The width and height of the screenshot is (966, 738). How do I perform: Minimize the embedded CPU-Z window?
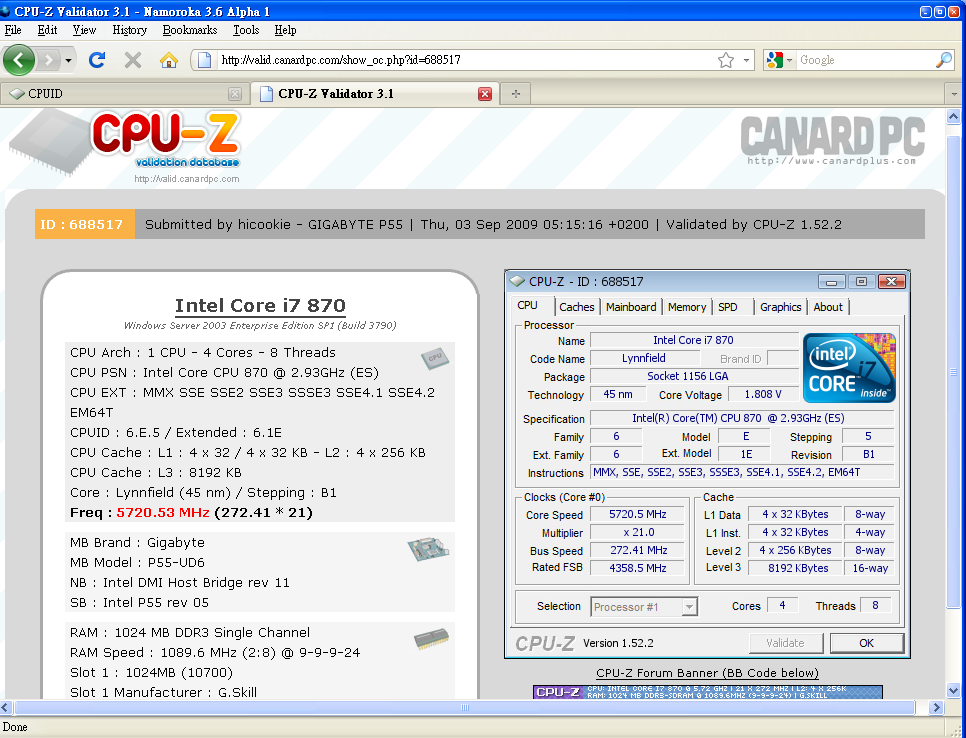pyautogui.click(x=831, y=282)
